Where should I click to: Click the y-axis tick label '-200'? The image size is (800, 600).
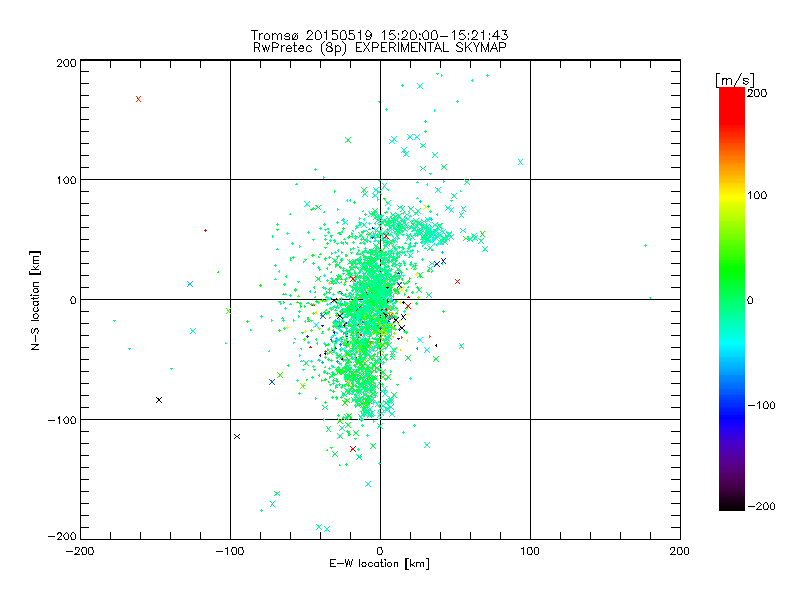pos(62,536)
